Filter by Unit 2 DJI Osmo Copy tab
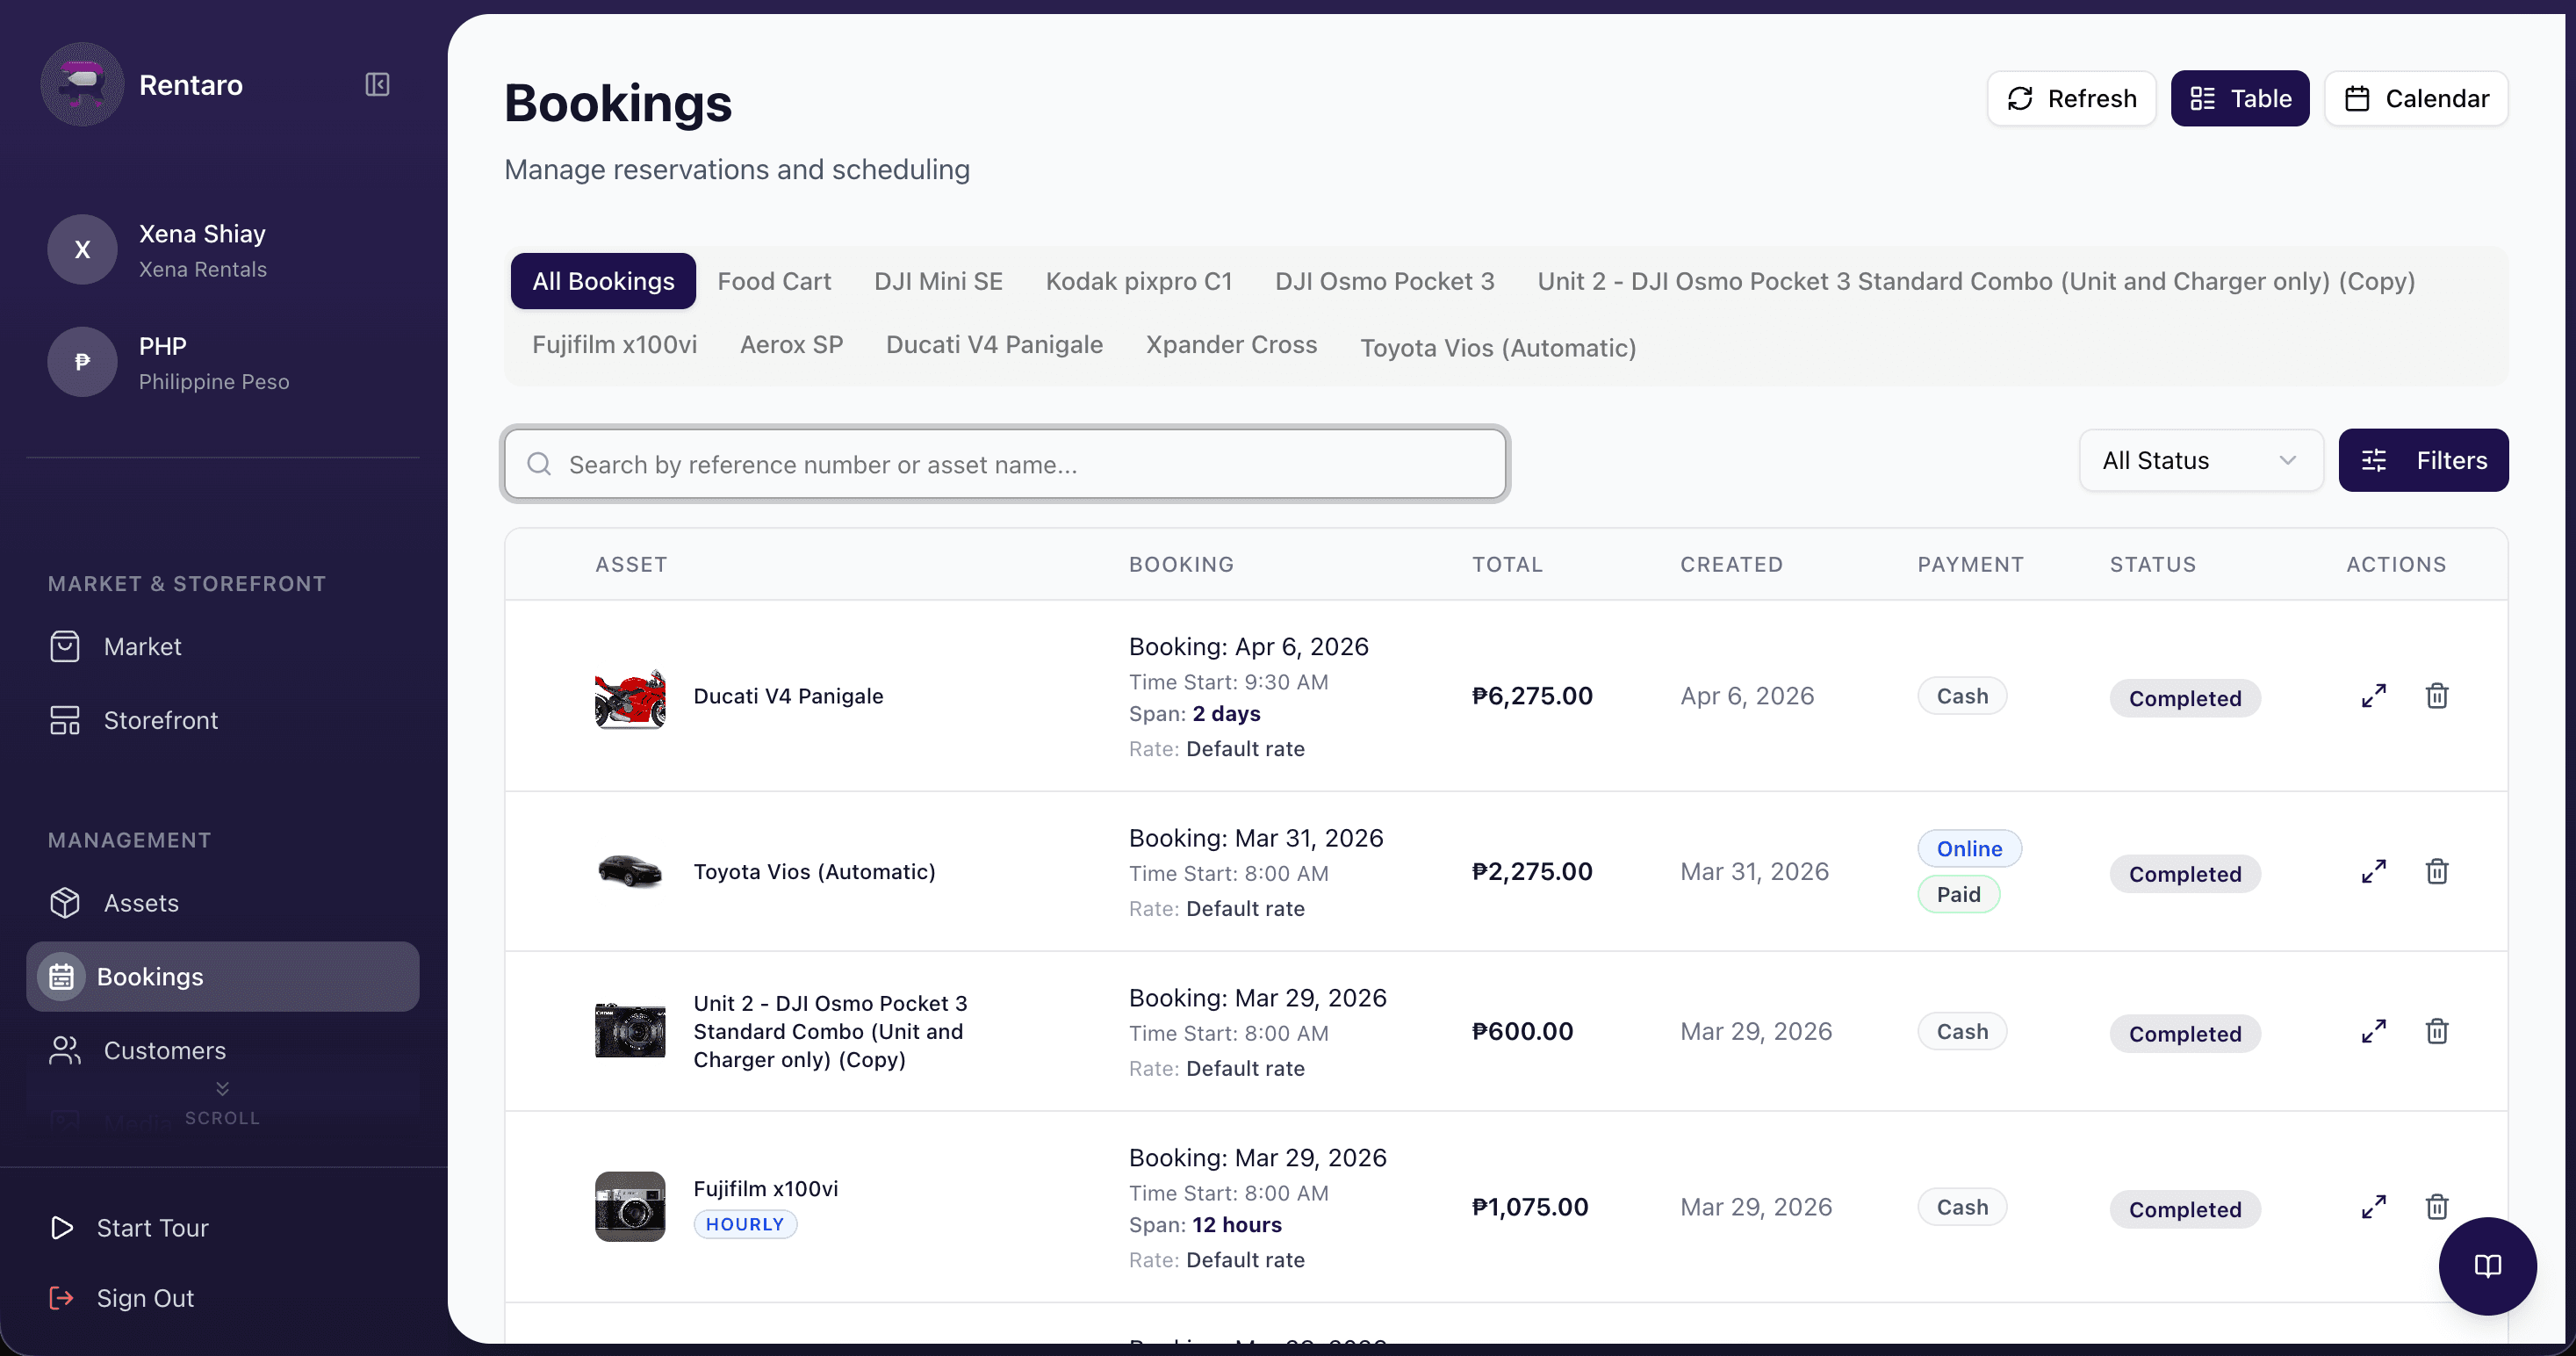Image resolution: width=2576 pixels, height=1356 pixels. [x=1976, y=281]
